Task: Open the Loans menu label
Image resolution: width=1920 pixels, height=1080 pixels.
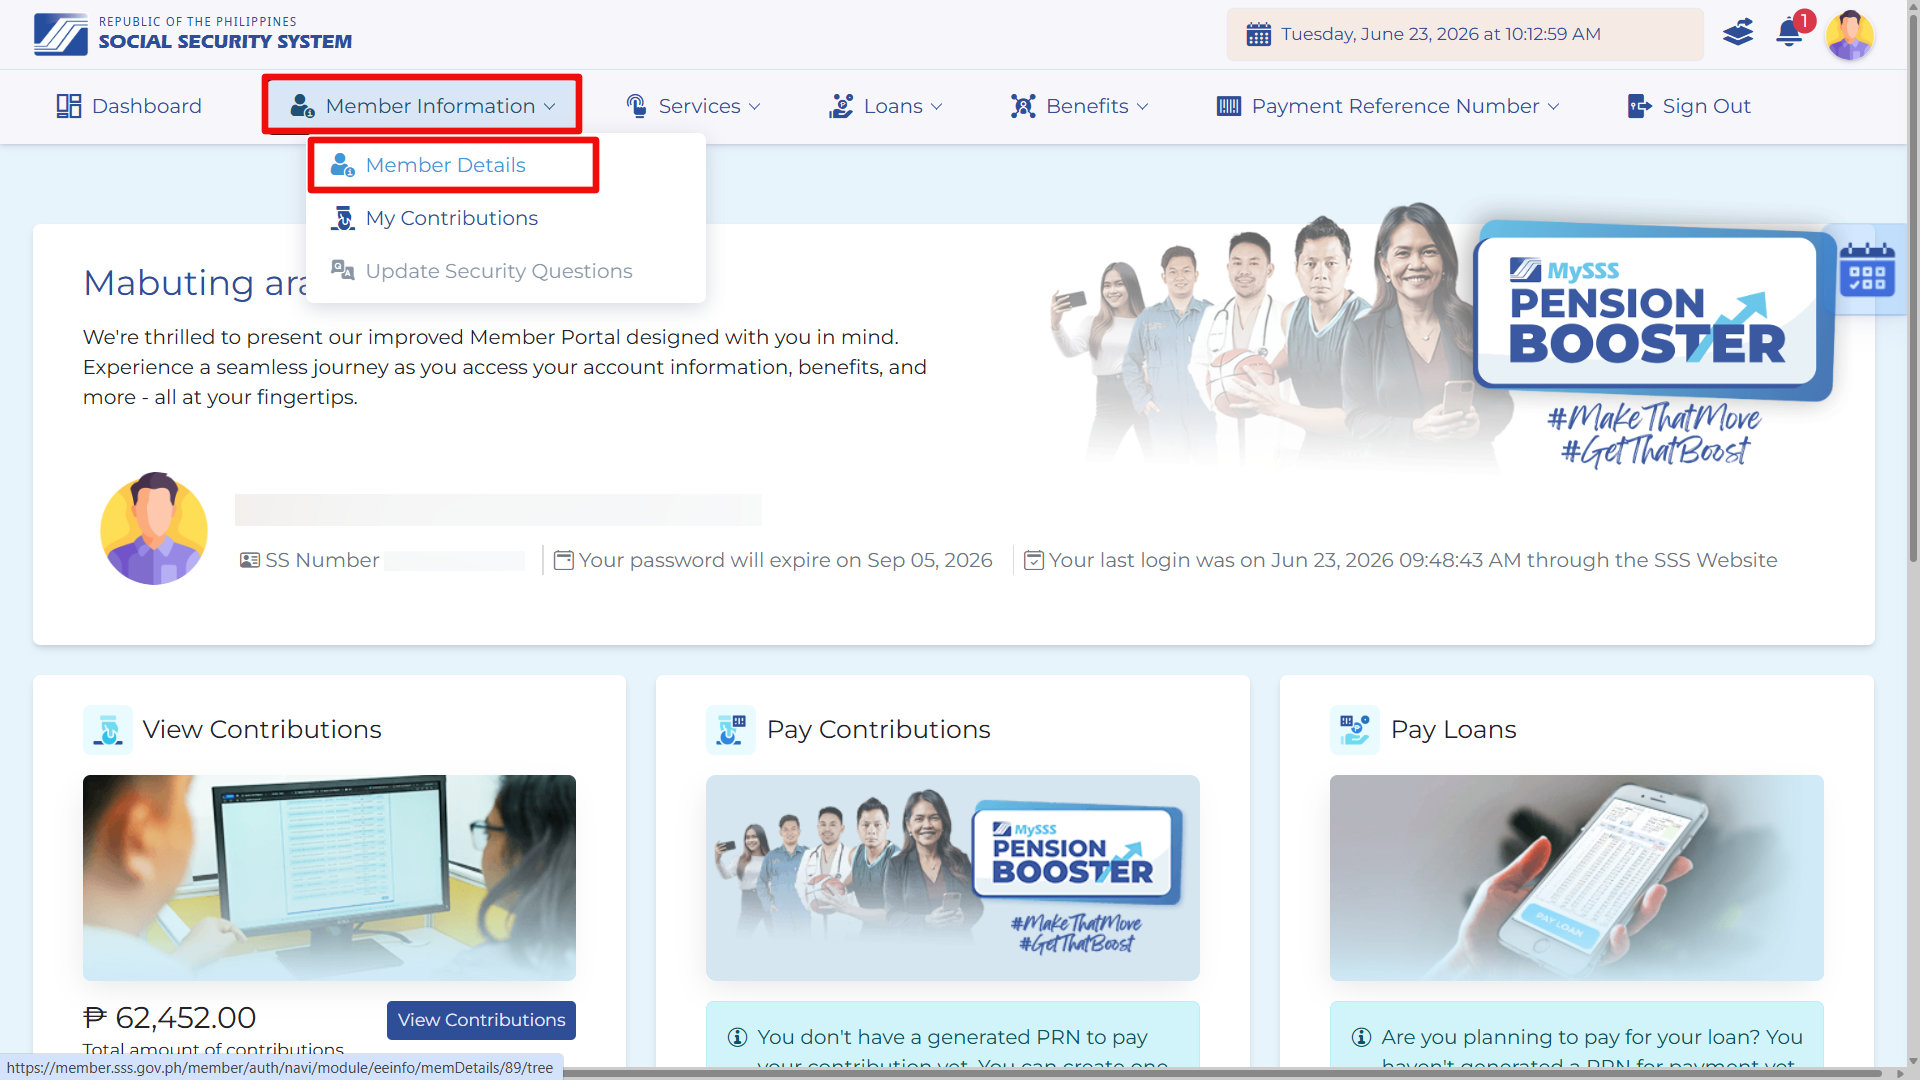Action: tap(893, 106)
